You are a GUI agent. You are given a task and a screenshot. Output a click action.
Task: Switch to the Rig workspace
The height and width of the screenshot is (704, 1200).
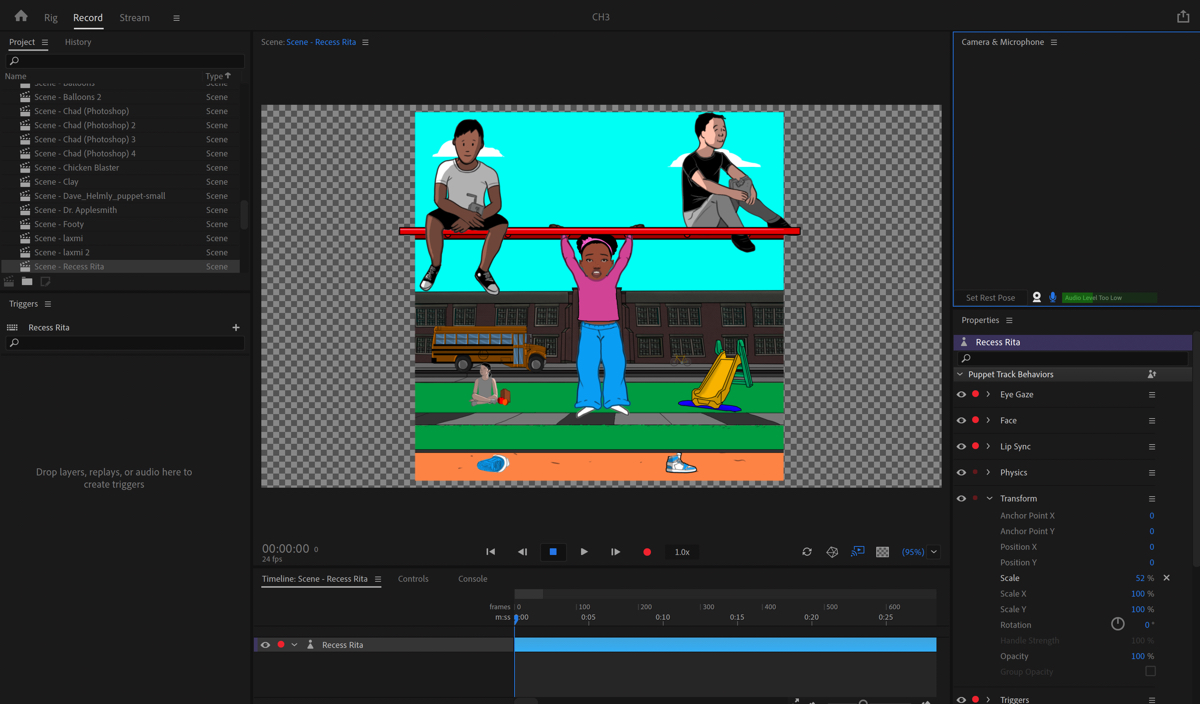[x=51, y=18]
